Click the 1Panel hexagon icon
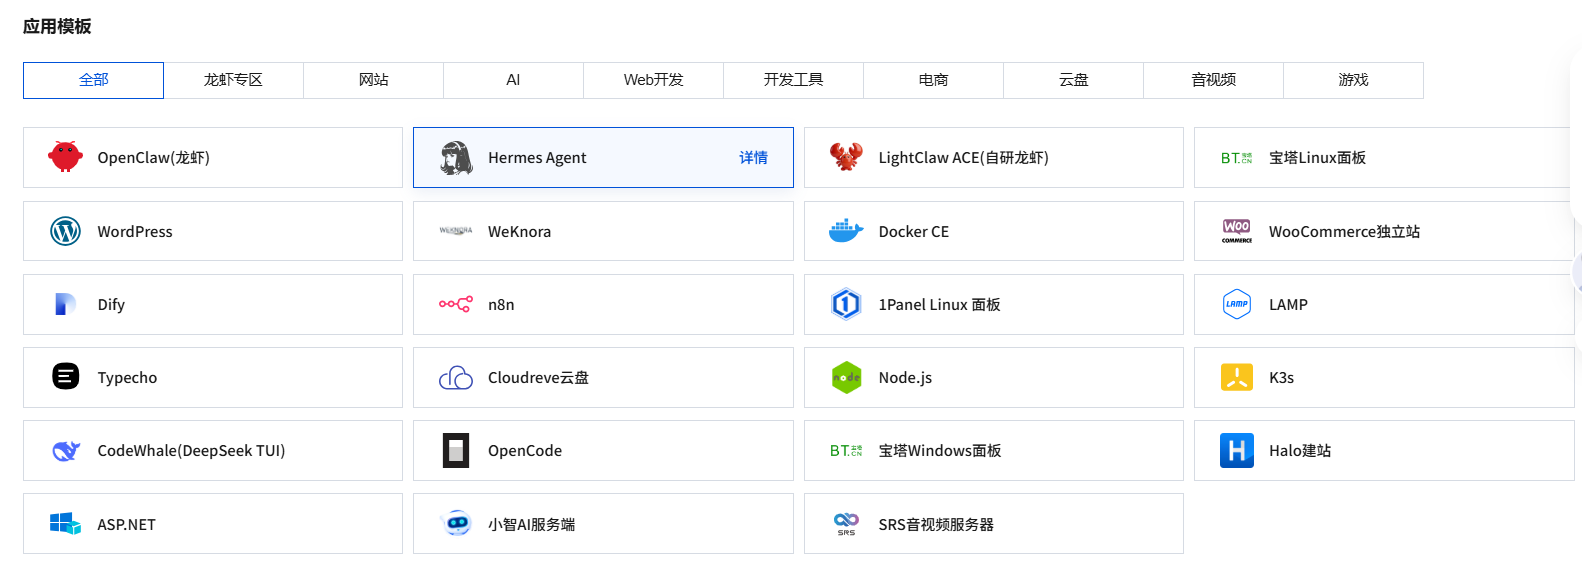Image resolution: width=1582 pixels, height=564 pixels. 846,304
